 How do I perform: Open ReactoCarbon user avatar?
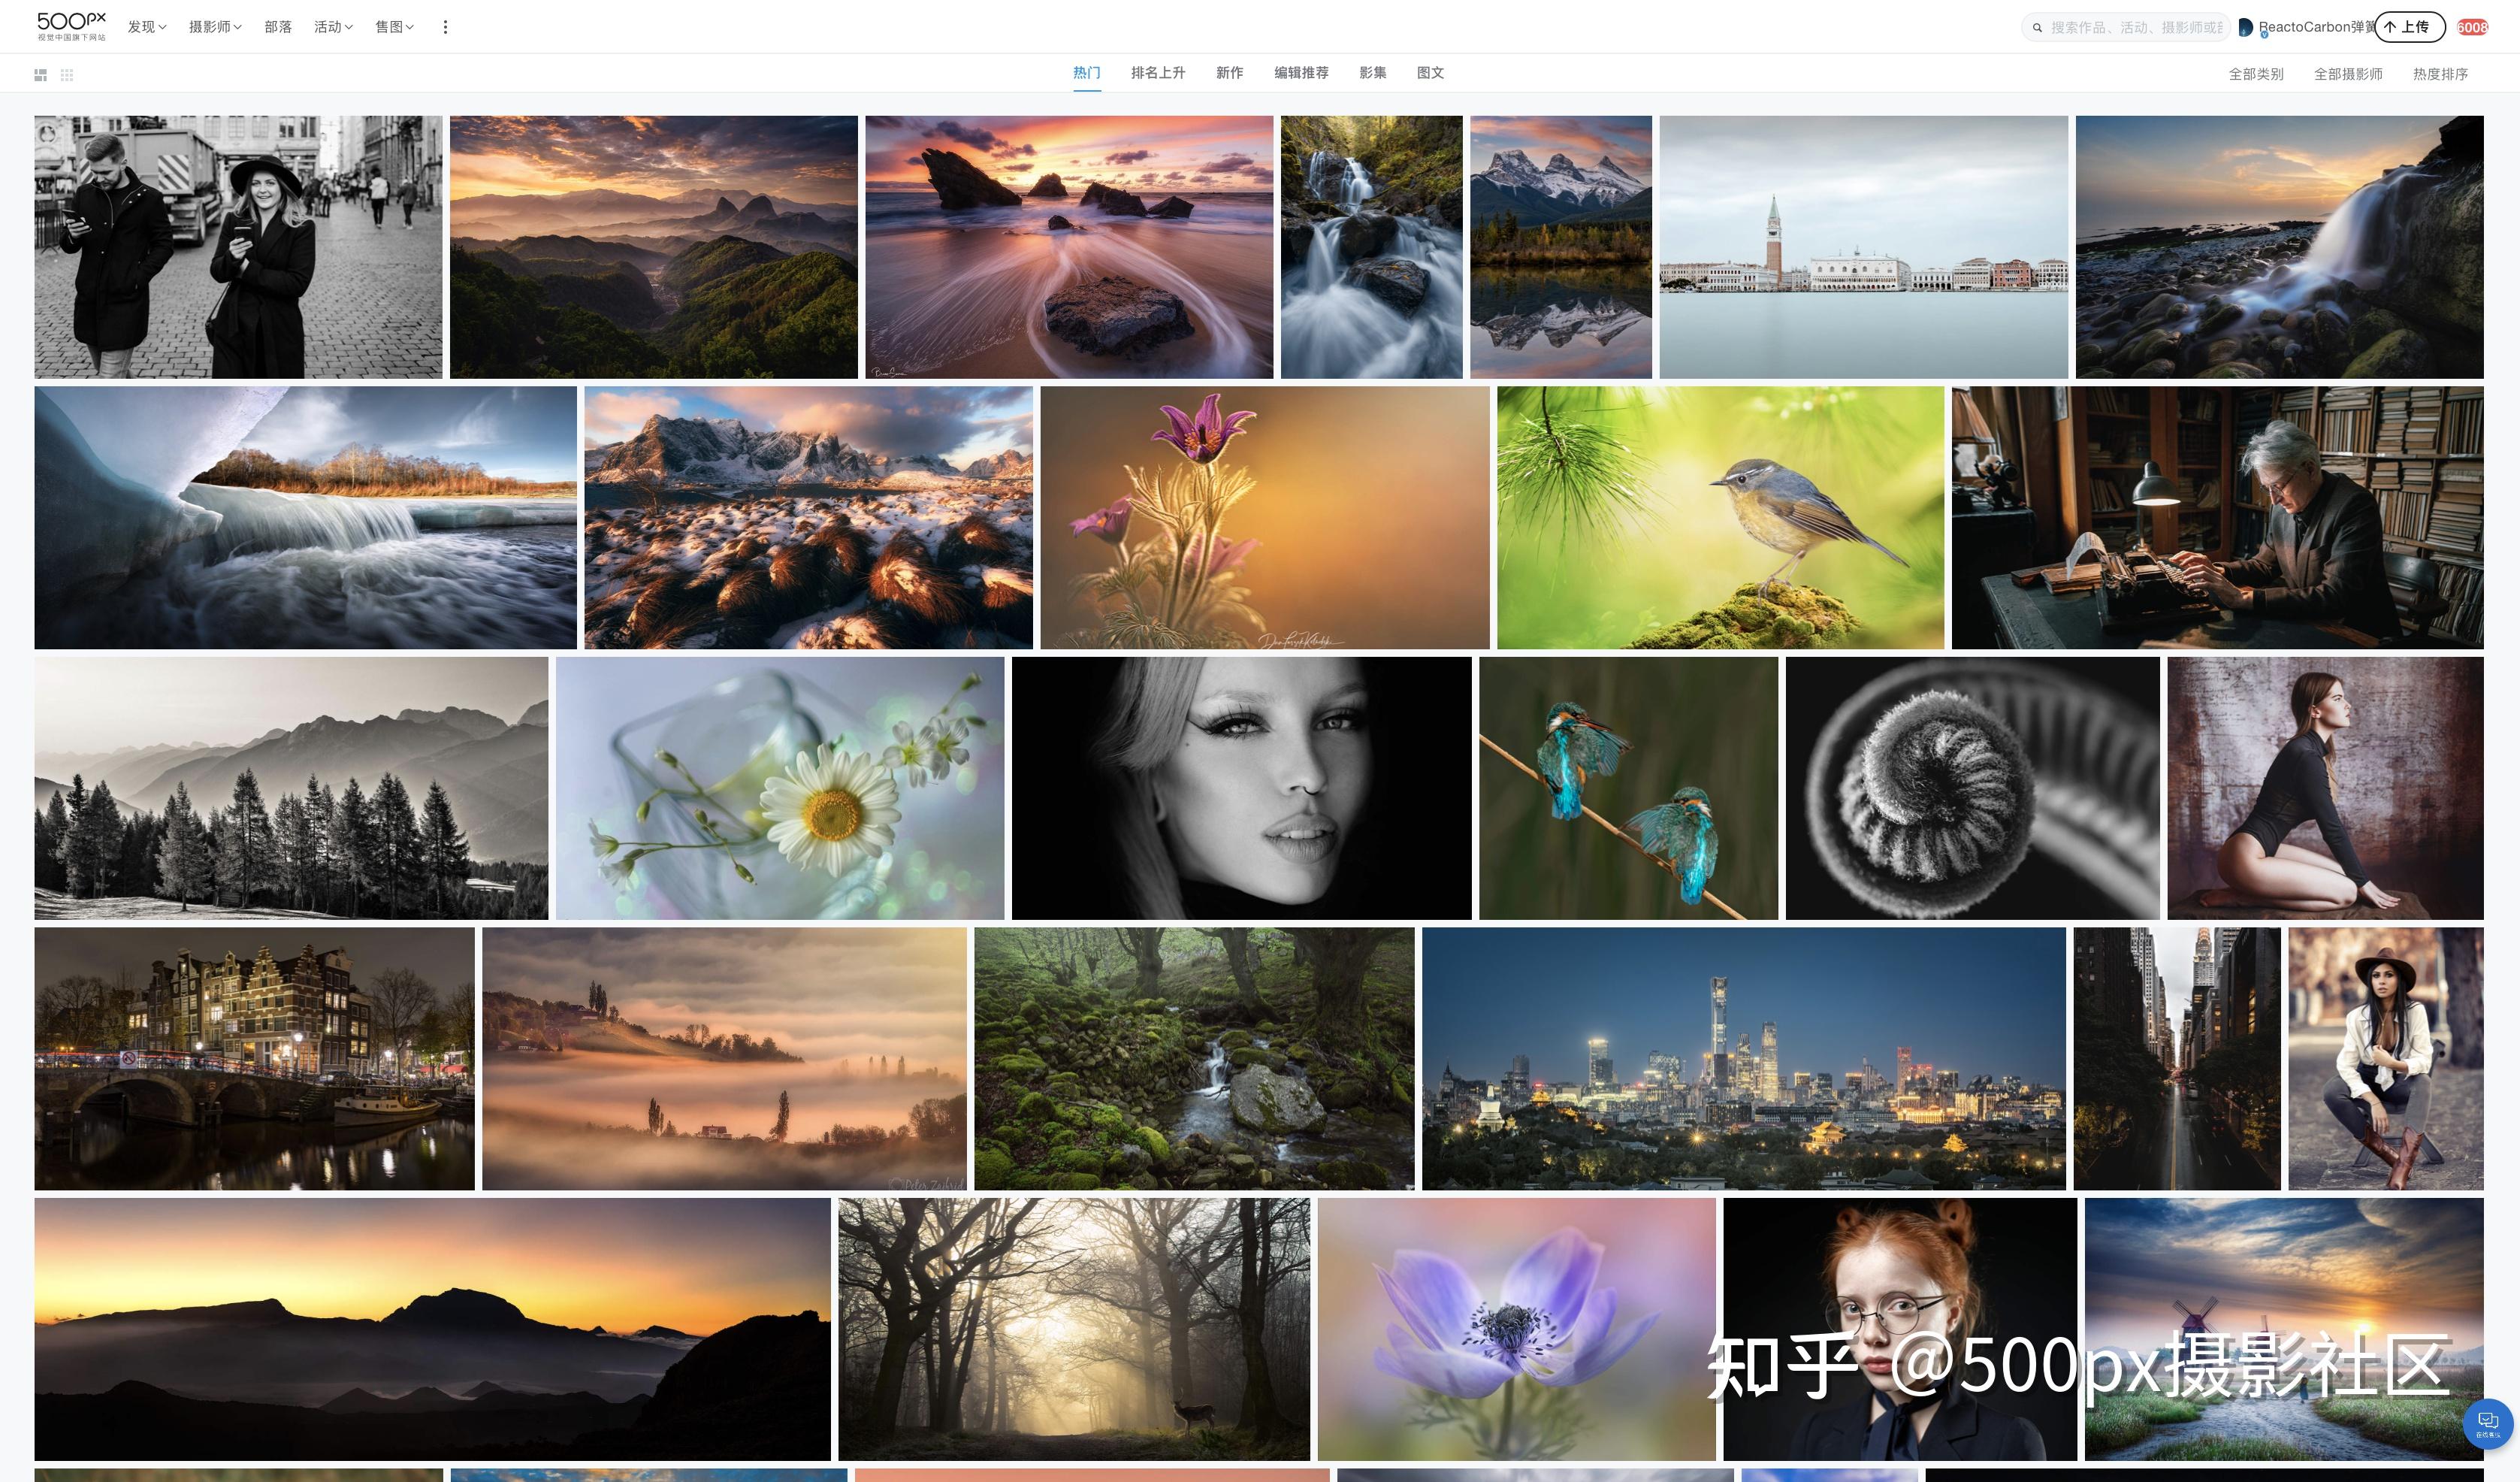(x=2246, y=28)
